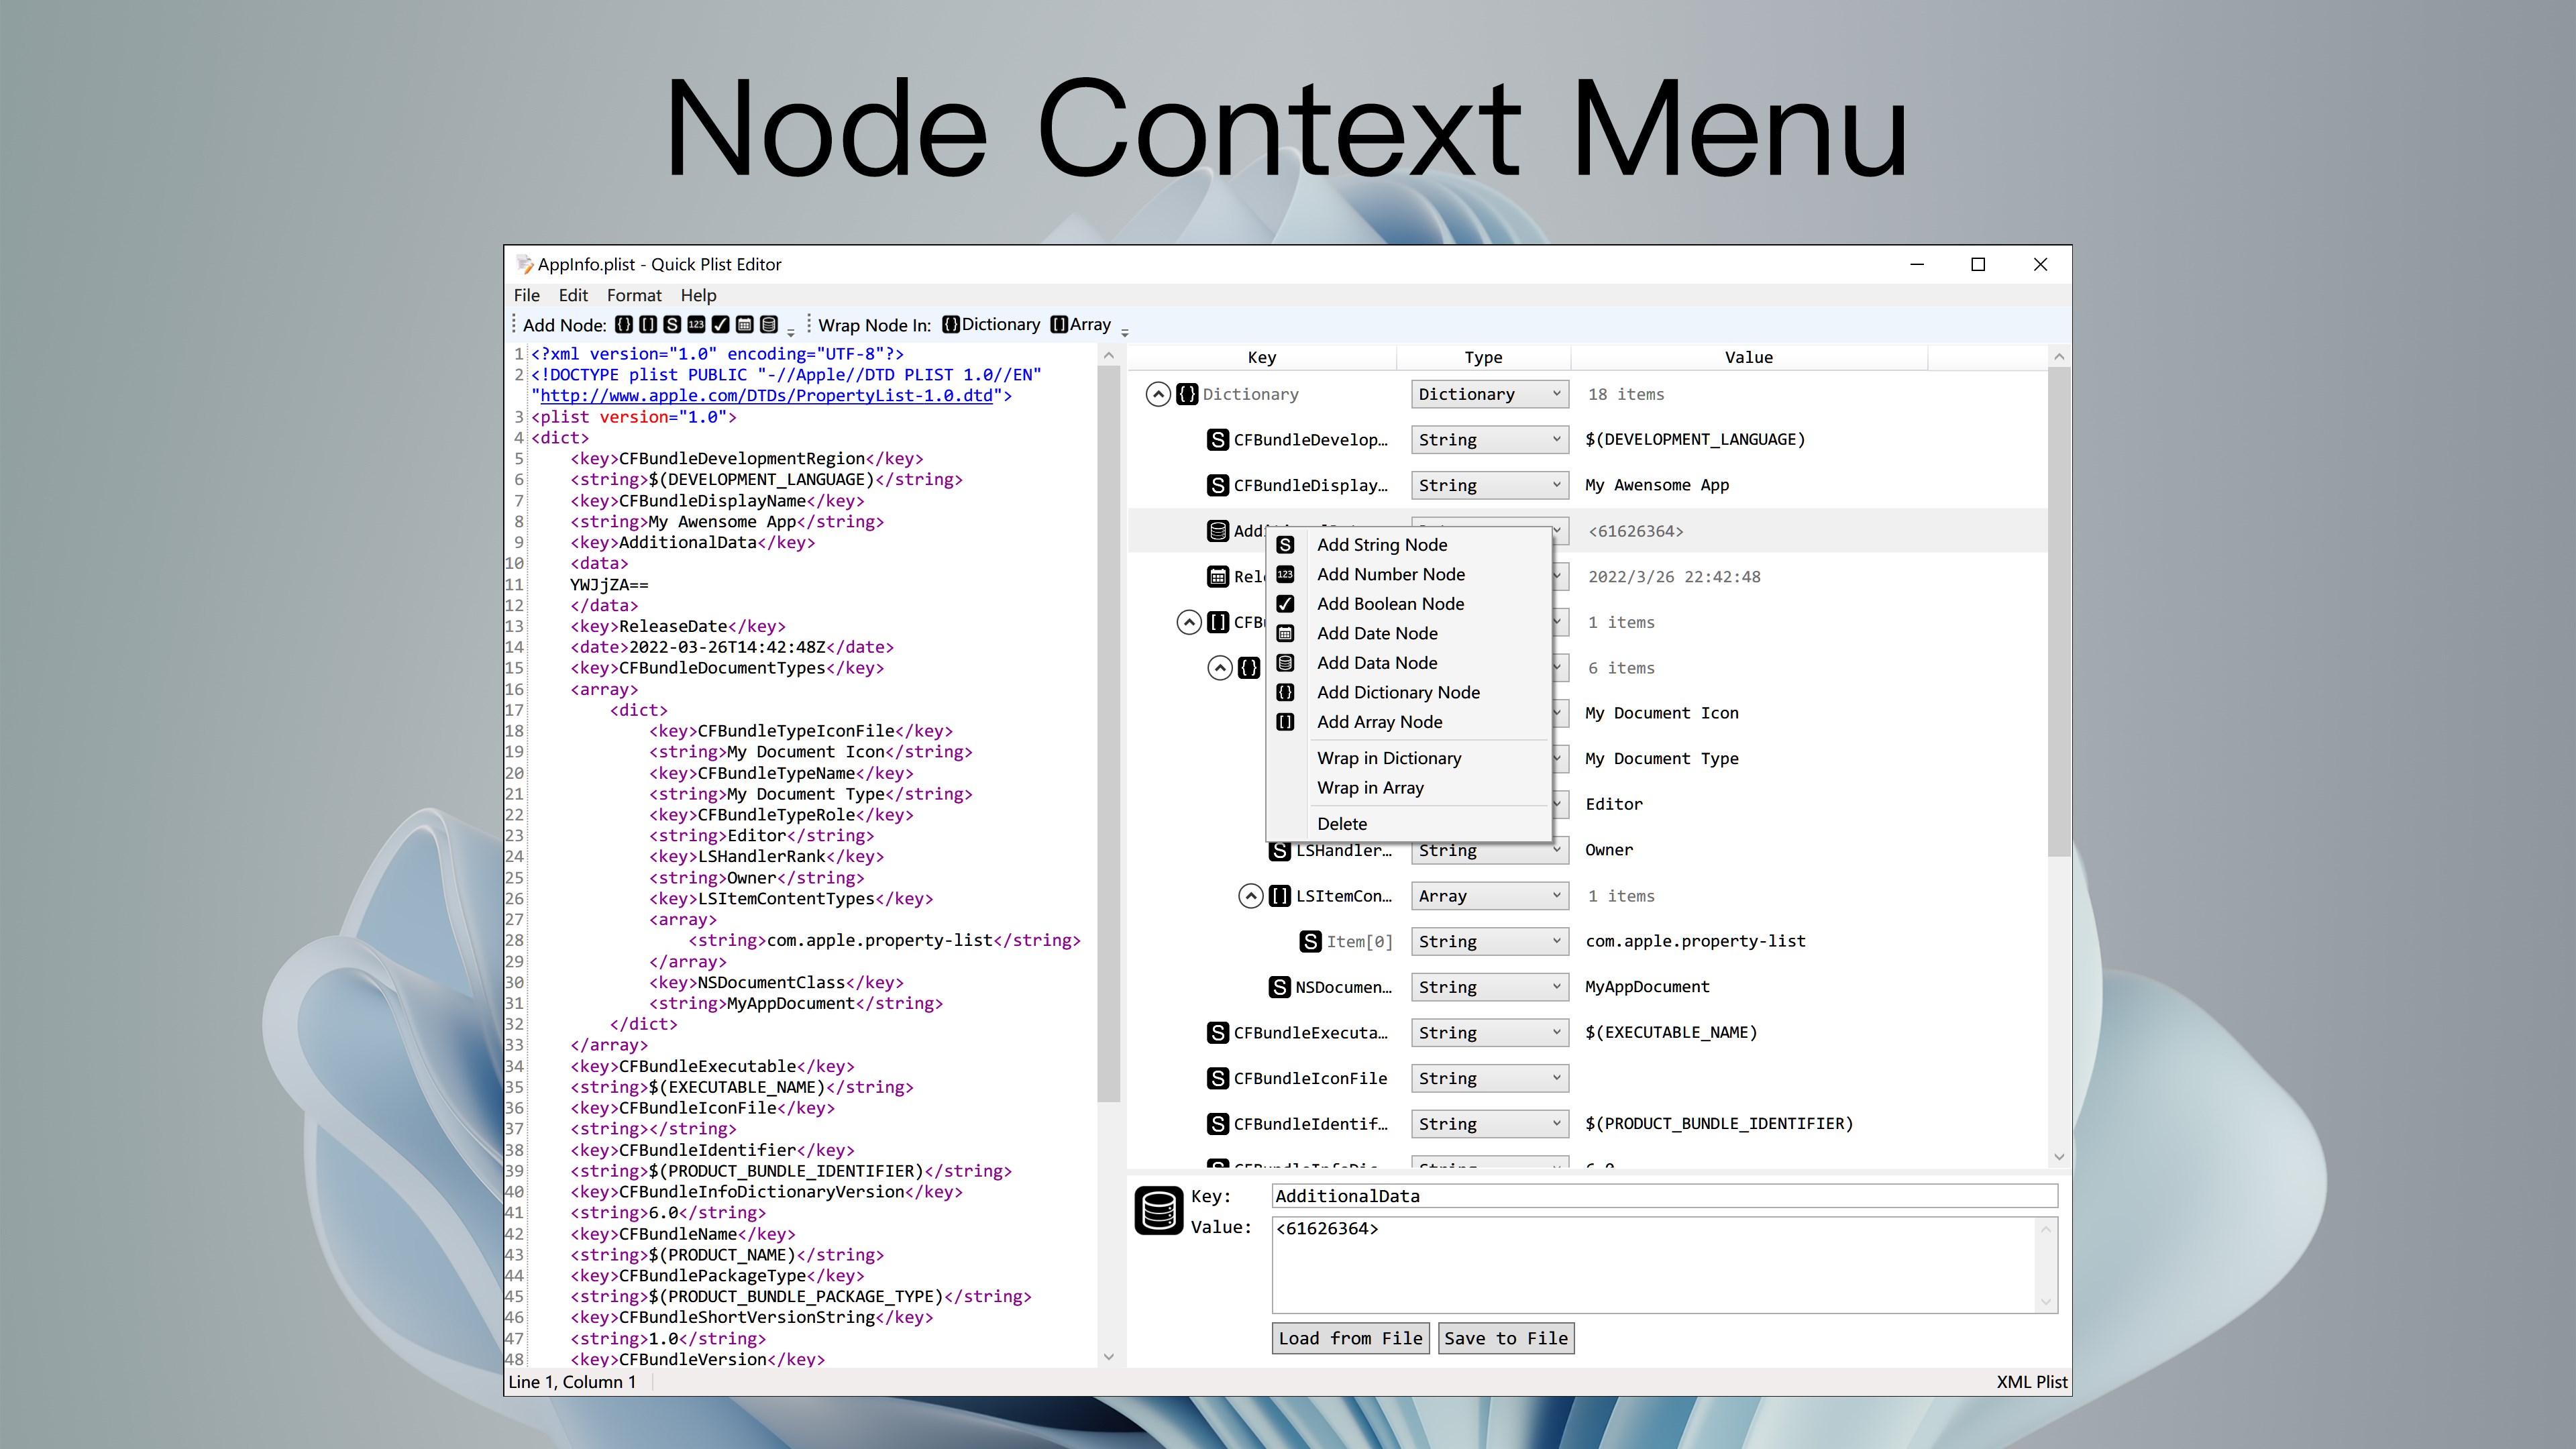Click the Add Boolean Node toolbar checkmark icon
2576x1449 pixels.
point(720,324)
